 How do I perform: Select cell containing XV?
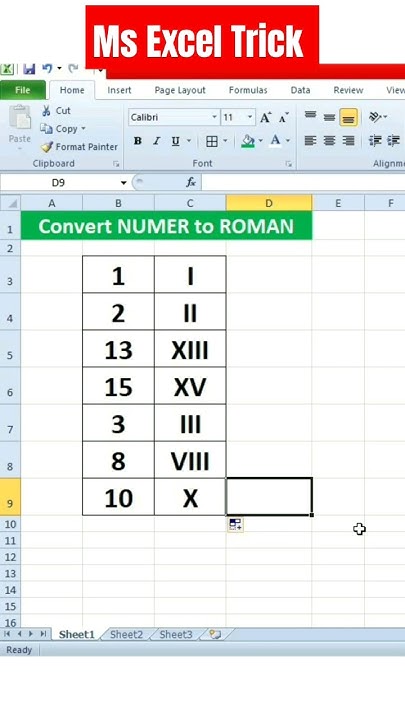190,386
